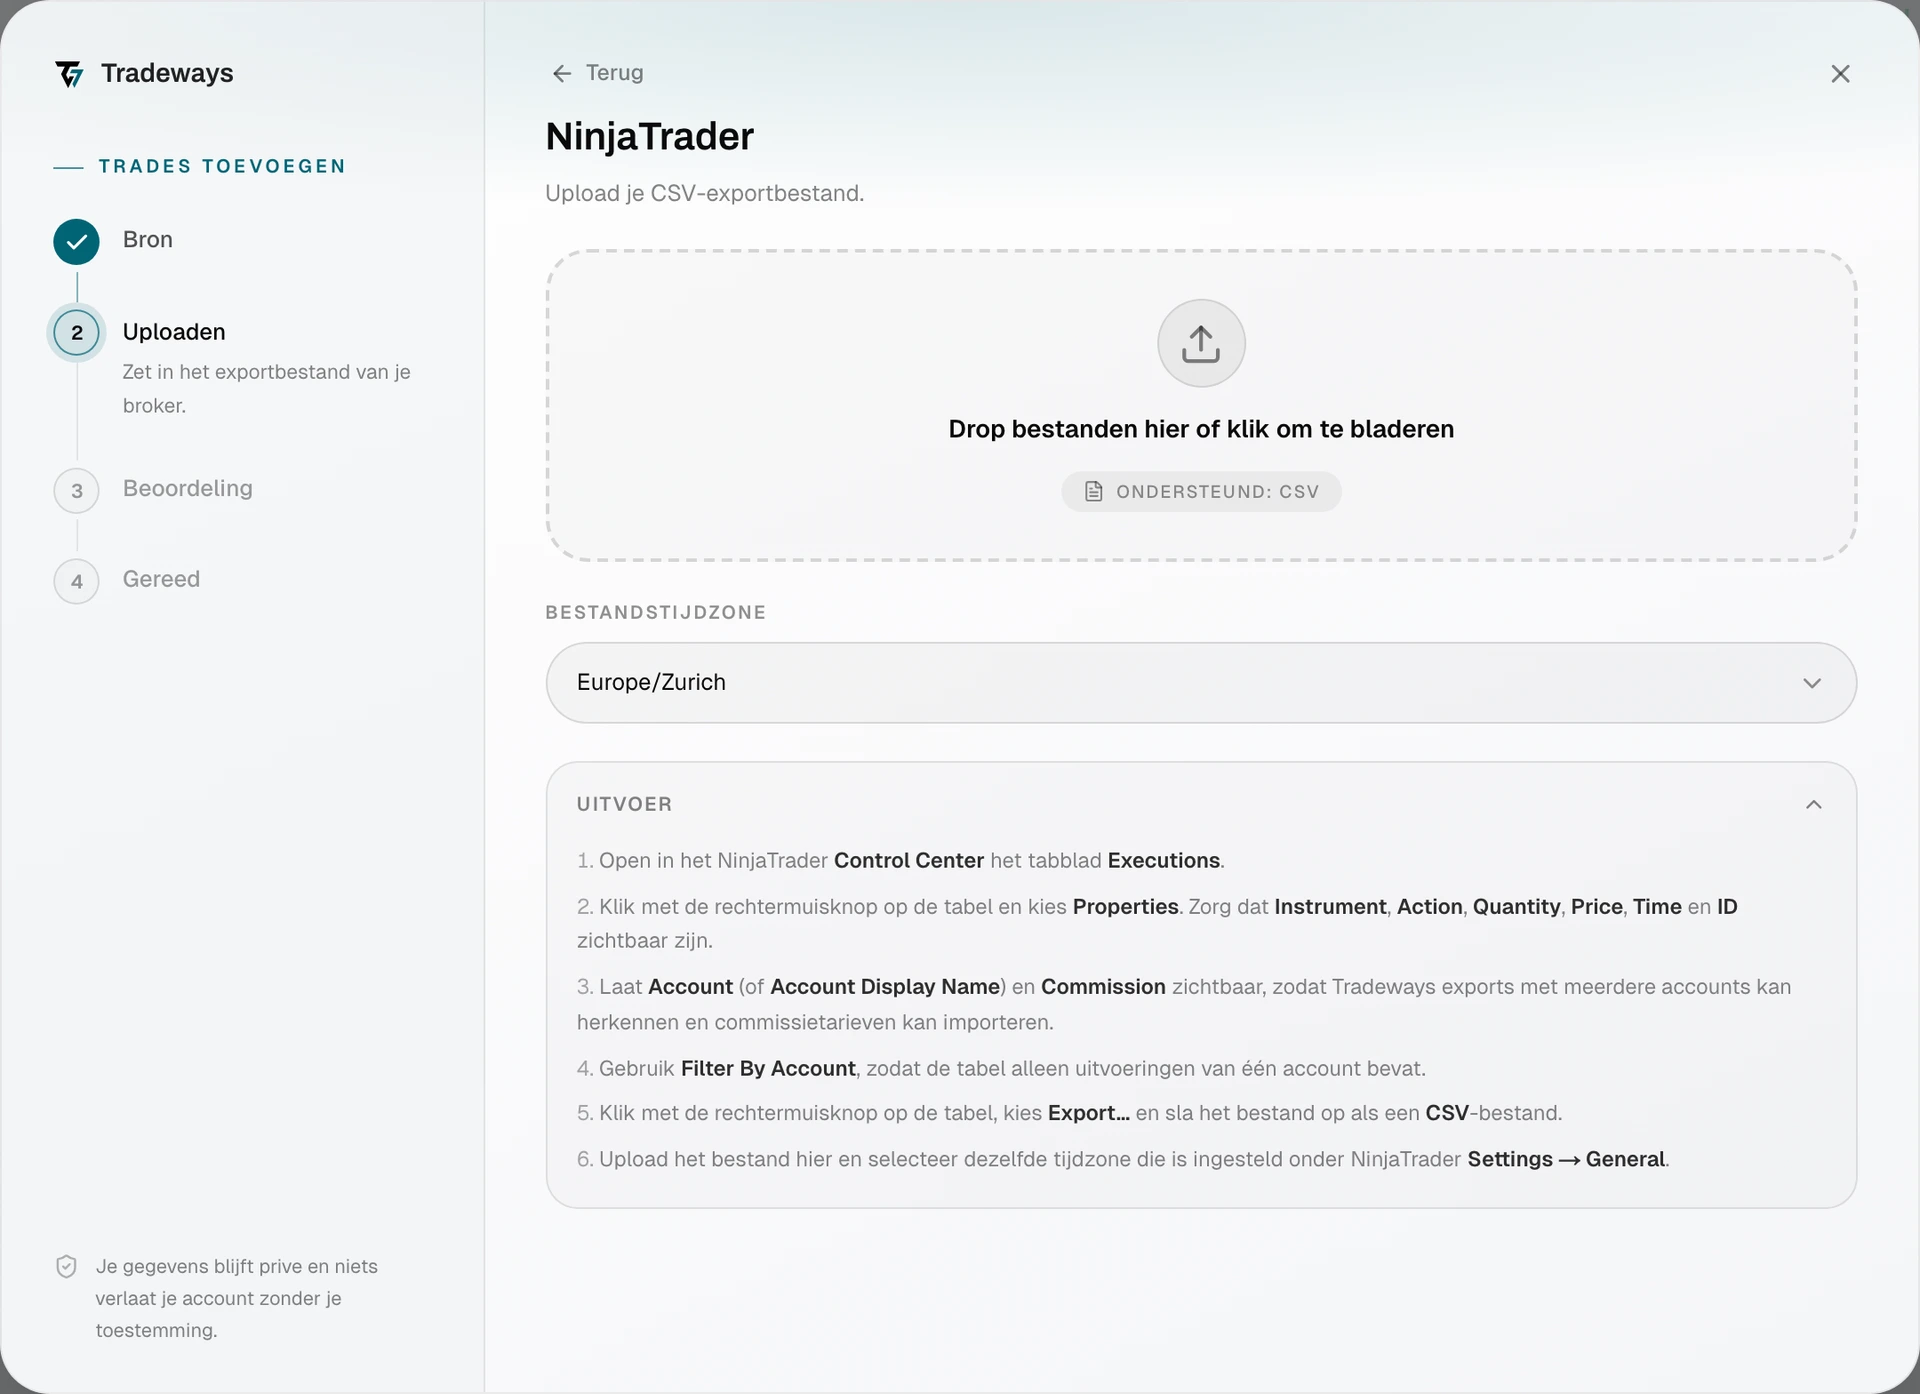Open the Bestandstijdzone dropdown chevron
The width and height of the screenshot is (1920, 1394).
pyautogui.click(x=1812, y=683)
